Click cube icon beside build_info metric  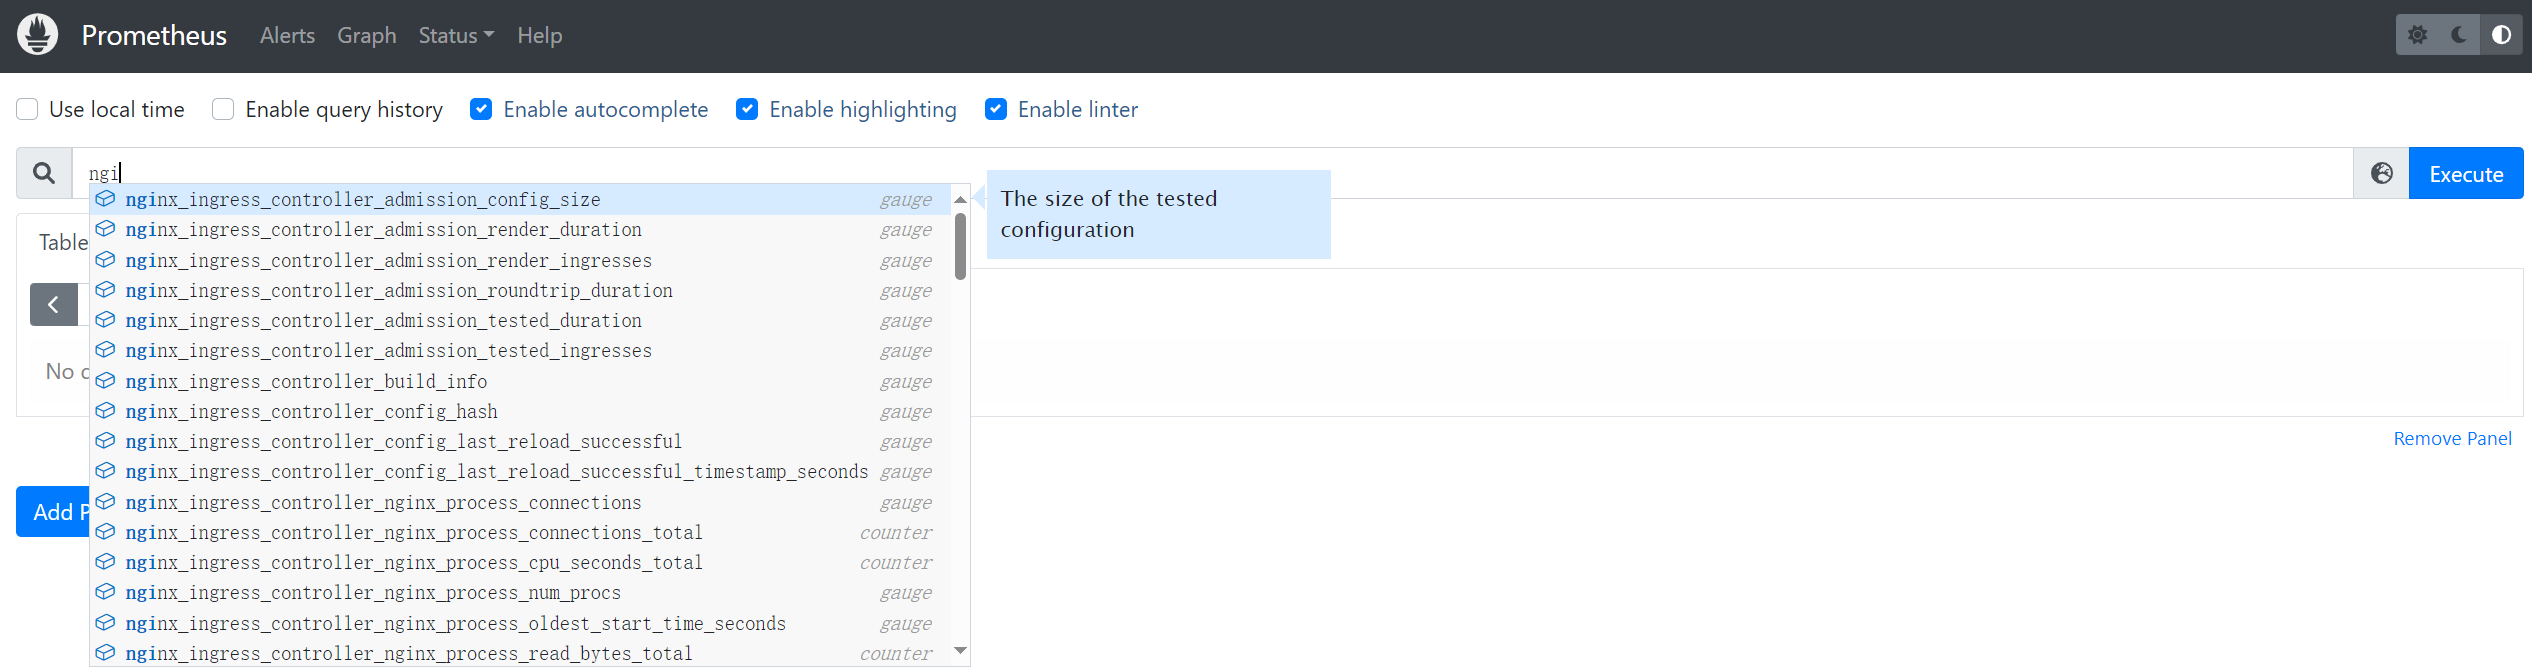click(105, 381)
